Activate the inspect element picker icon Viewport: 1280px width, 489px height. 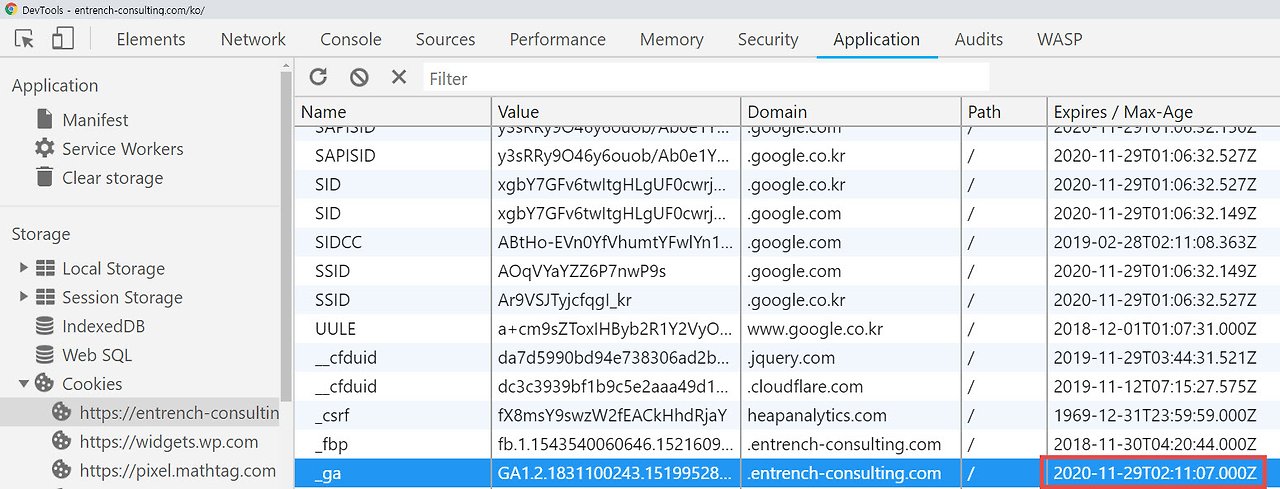(x=25, y=39)
